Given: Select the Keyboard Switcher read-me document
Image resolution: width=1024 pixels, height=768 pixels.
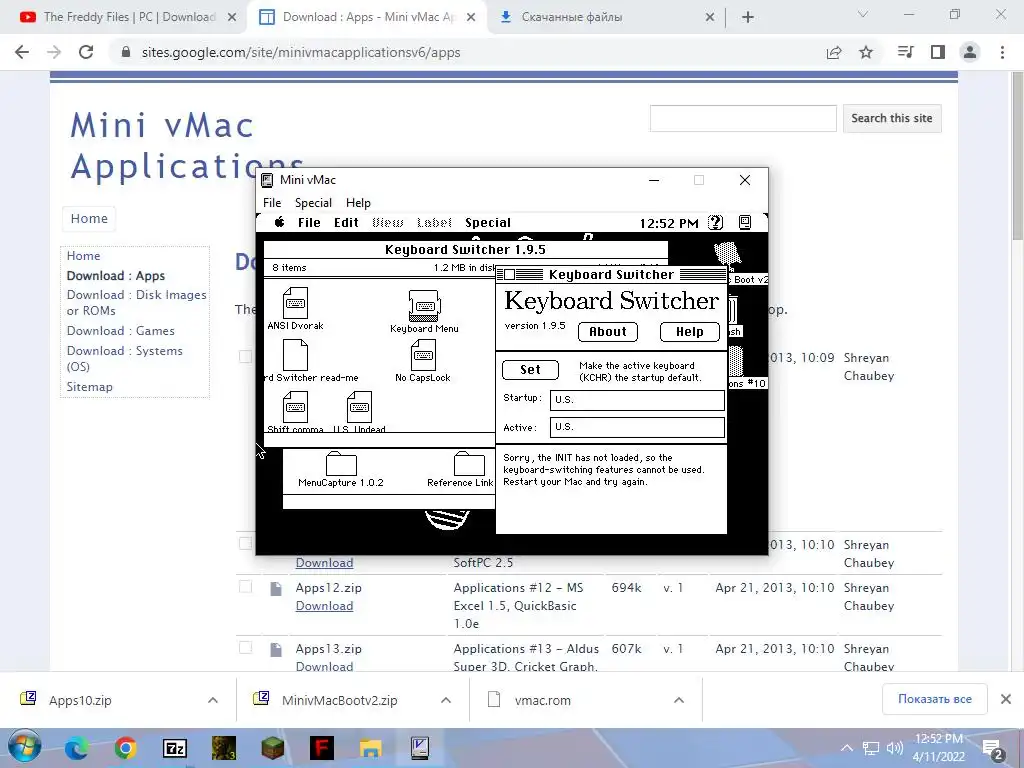Looking at the screenshot, I should [295, 356].
